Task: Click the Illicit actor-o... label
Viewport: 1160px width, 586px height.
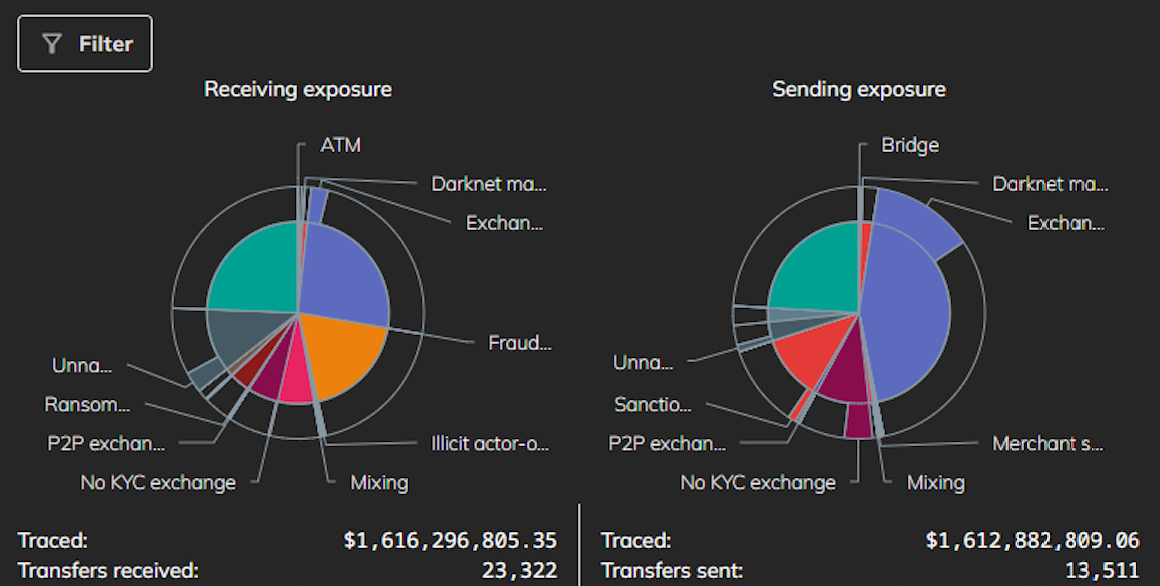Action: coord(490,443)
